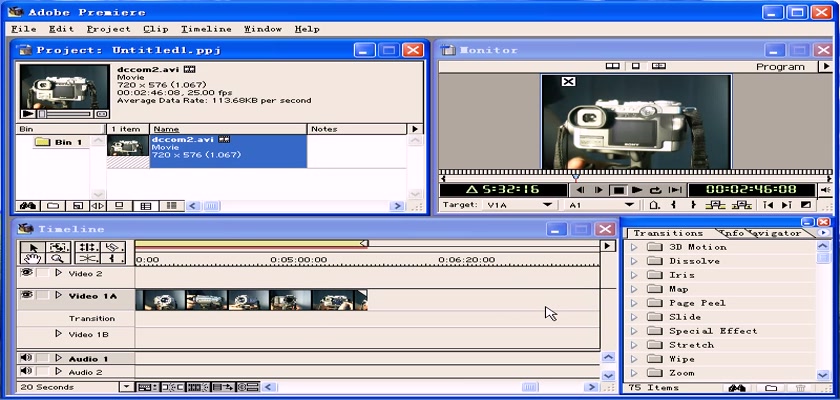Screen dimensions: 840x400
Task: Click the Trim Mode icon in Monitor
Action: [659, 66]
